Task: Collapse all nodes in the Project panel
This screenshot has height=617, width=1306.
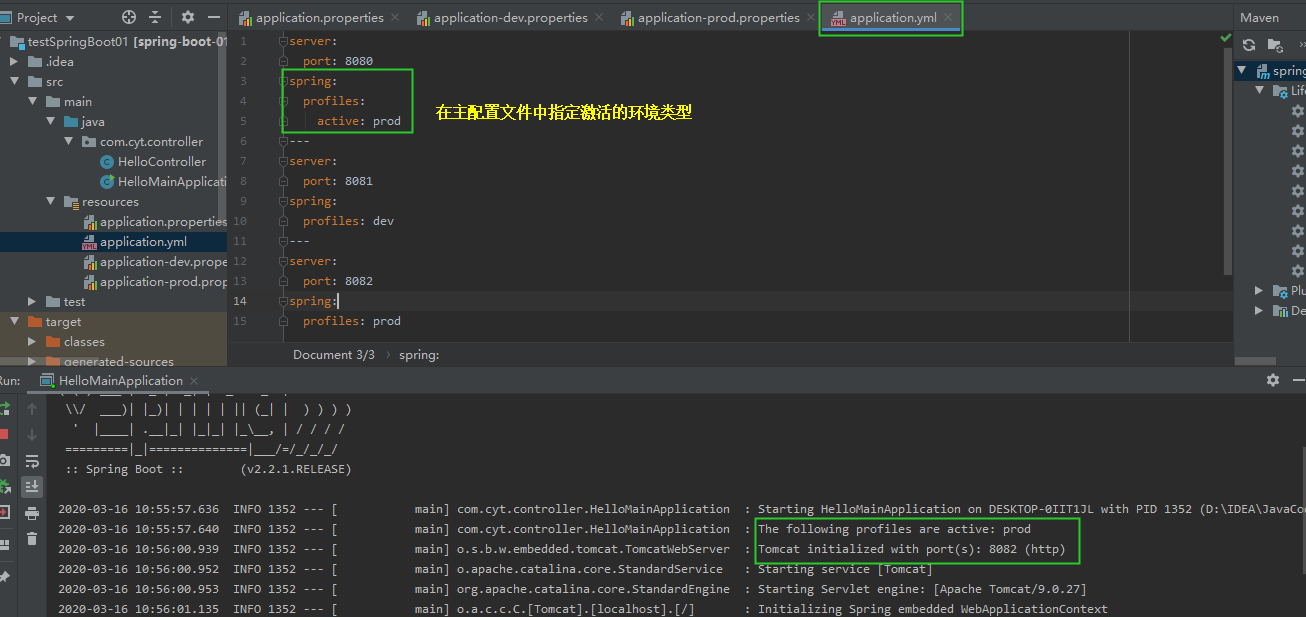Action: 155,17
